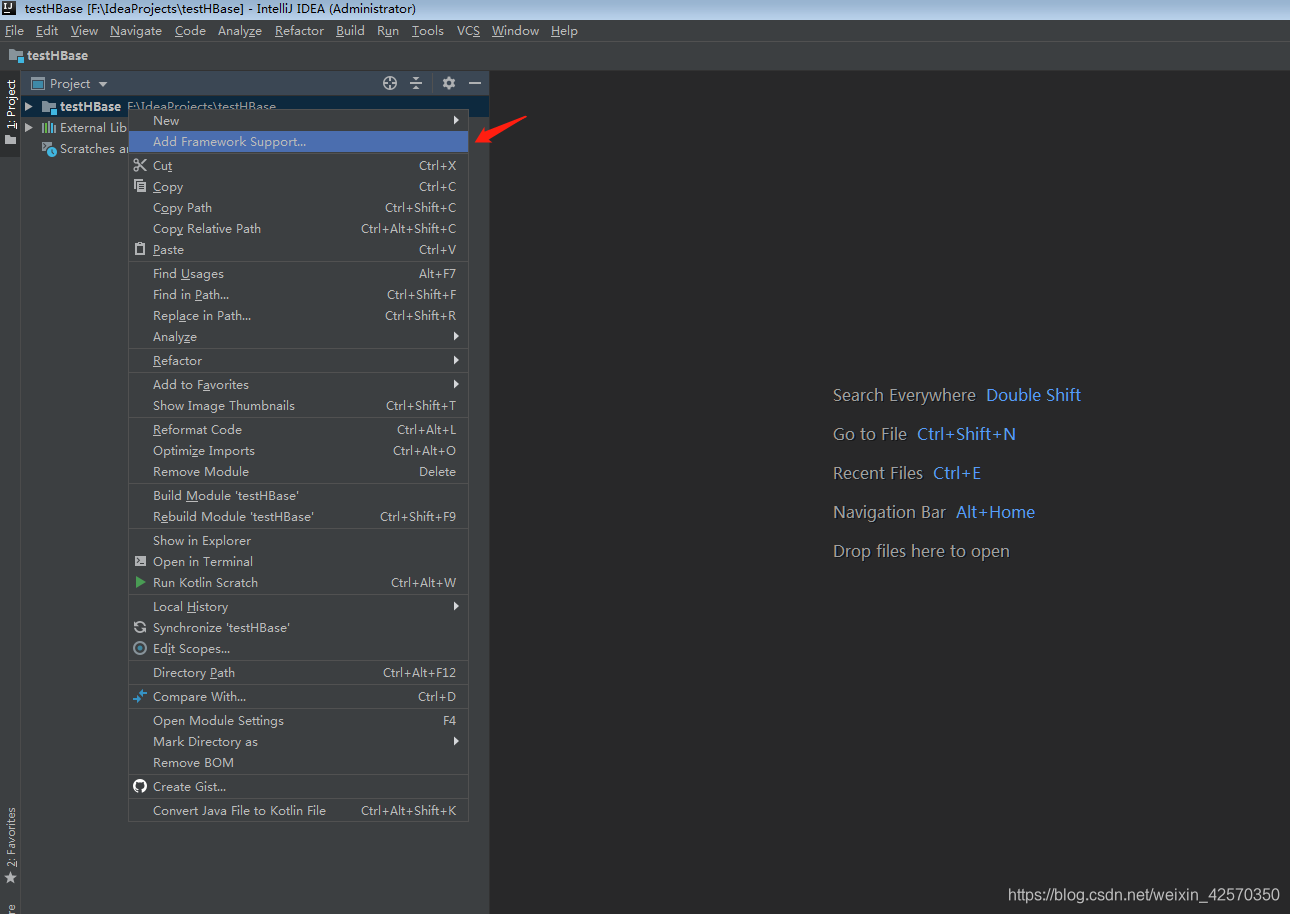Choose Copy Relative Path

pos(298,228)
